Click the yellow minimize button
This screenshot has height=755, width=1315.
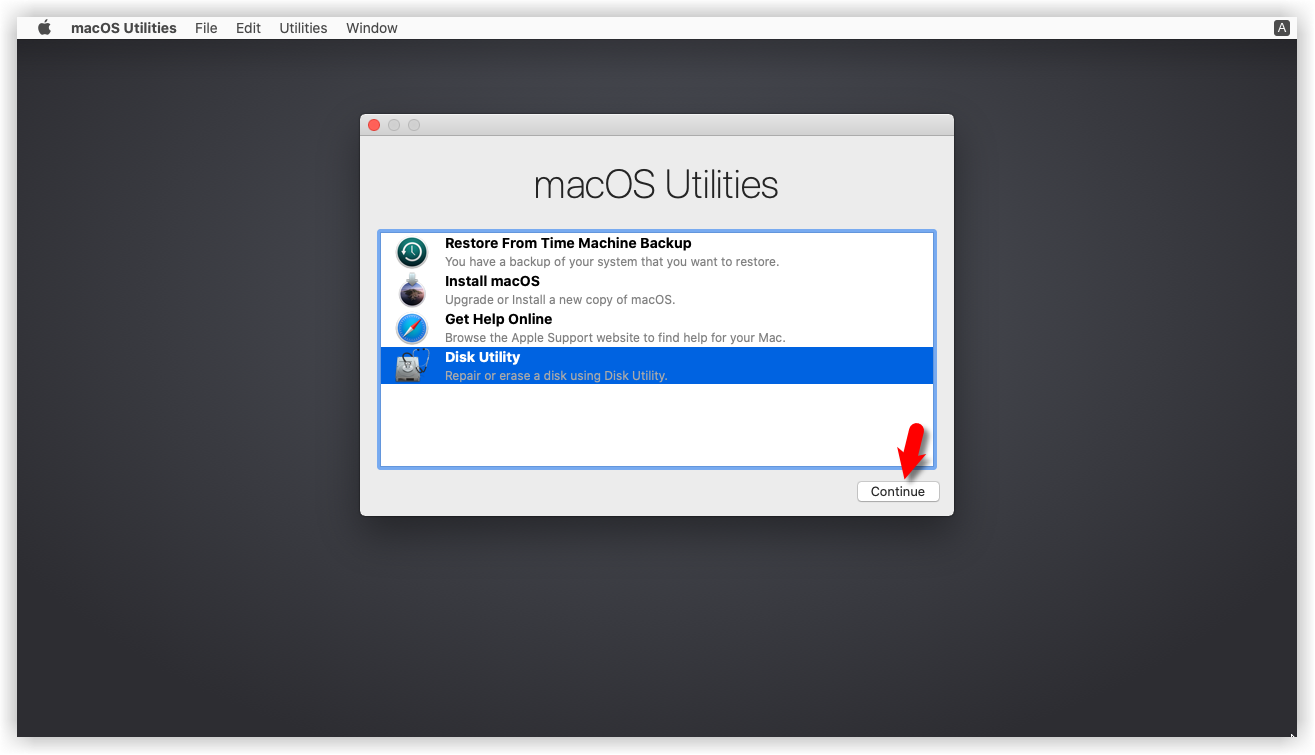tap(394, 124)
